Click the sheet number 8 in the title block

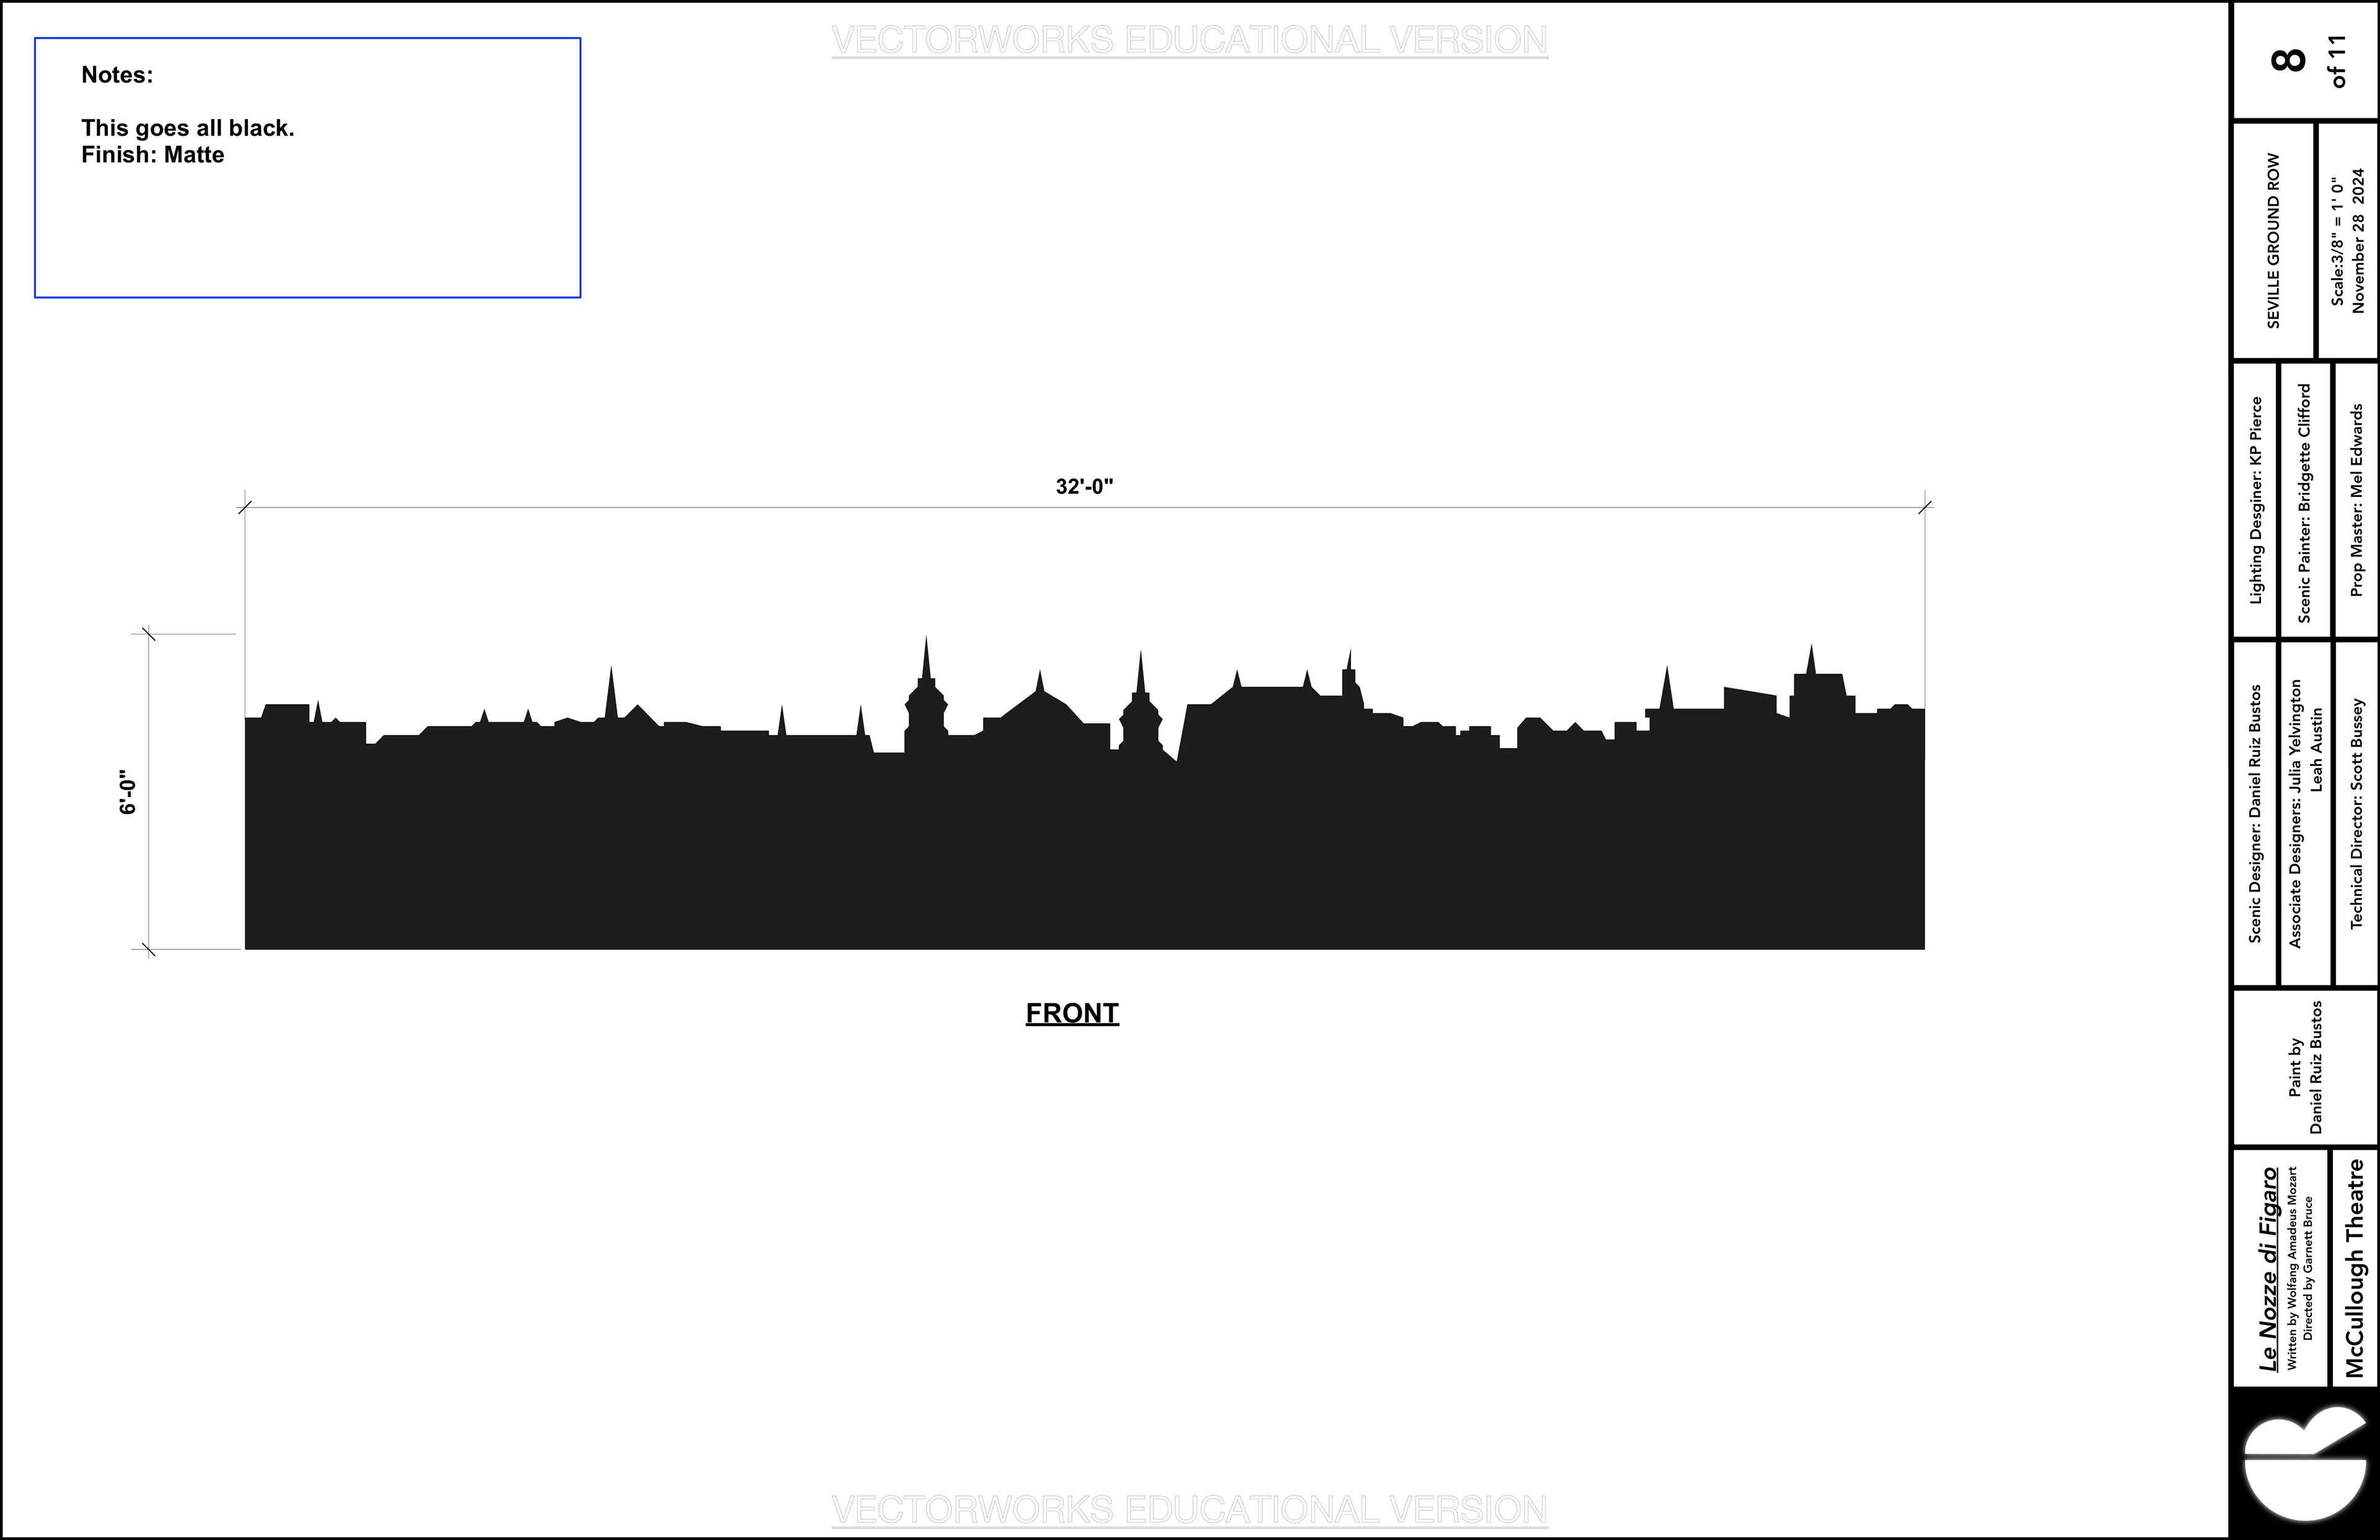pos(2289,60)
